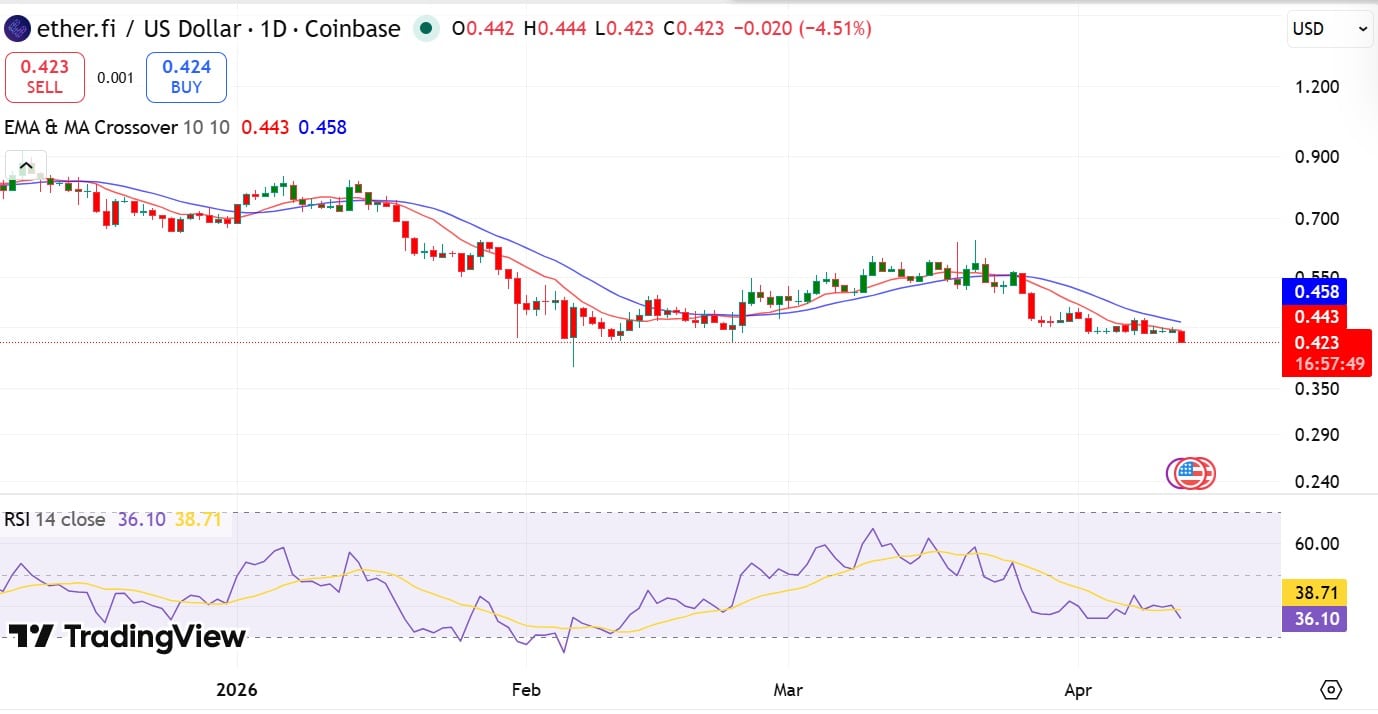Click the hexagon settings icon bottom right

pyautogui.click(x=1330, y=689)
